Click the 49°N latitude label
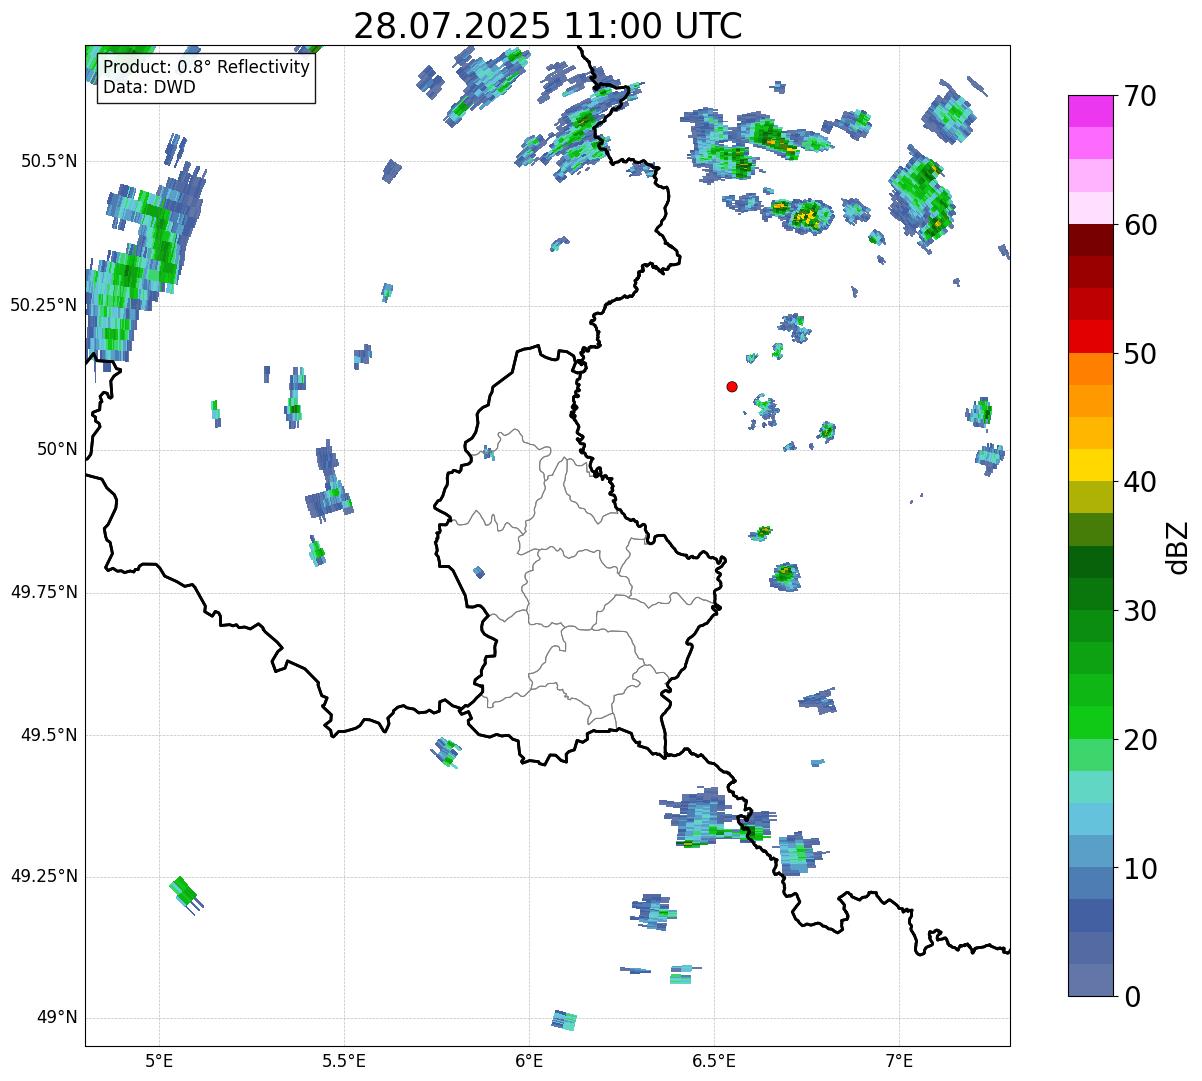This screenshot has height=1081, width=1202. click(x=57, y=1018)
